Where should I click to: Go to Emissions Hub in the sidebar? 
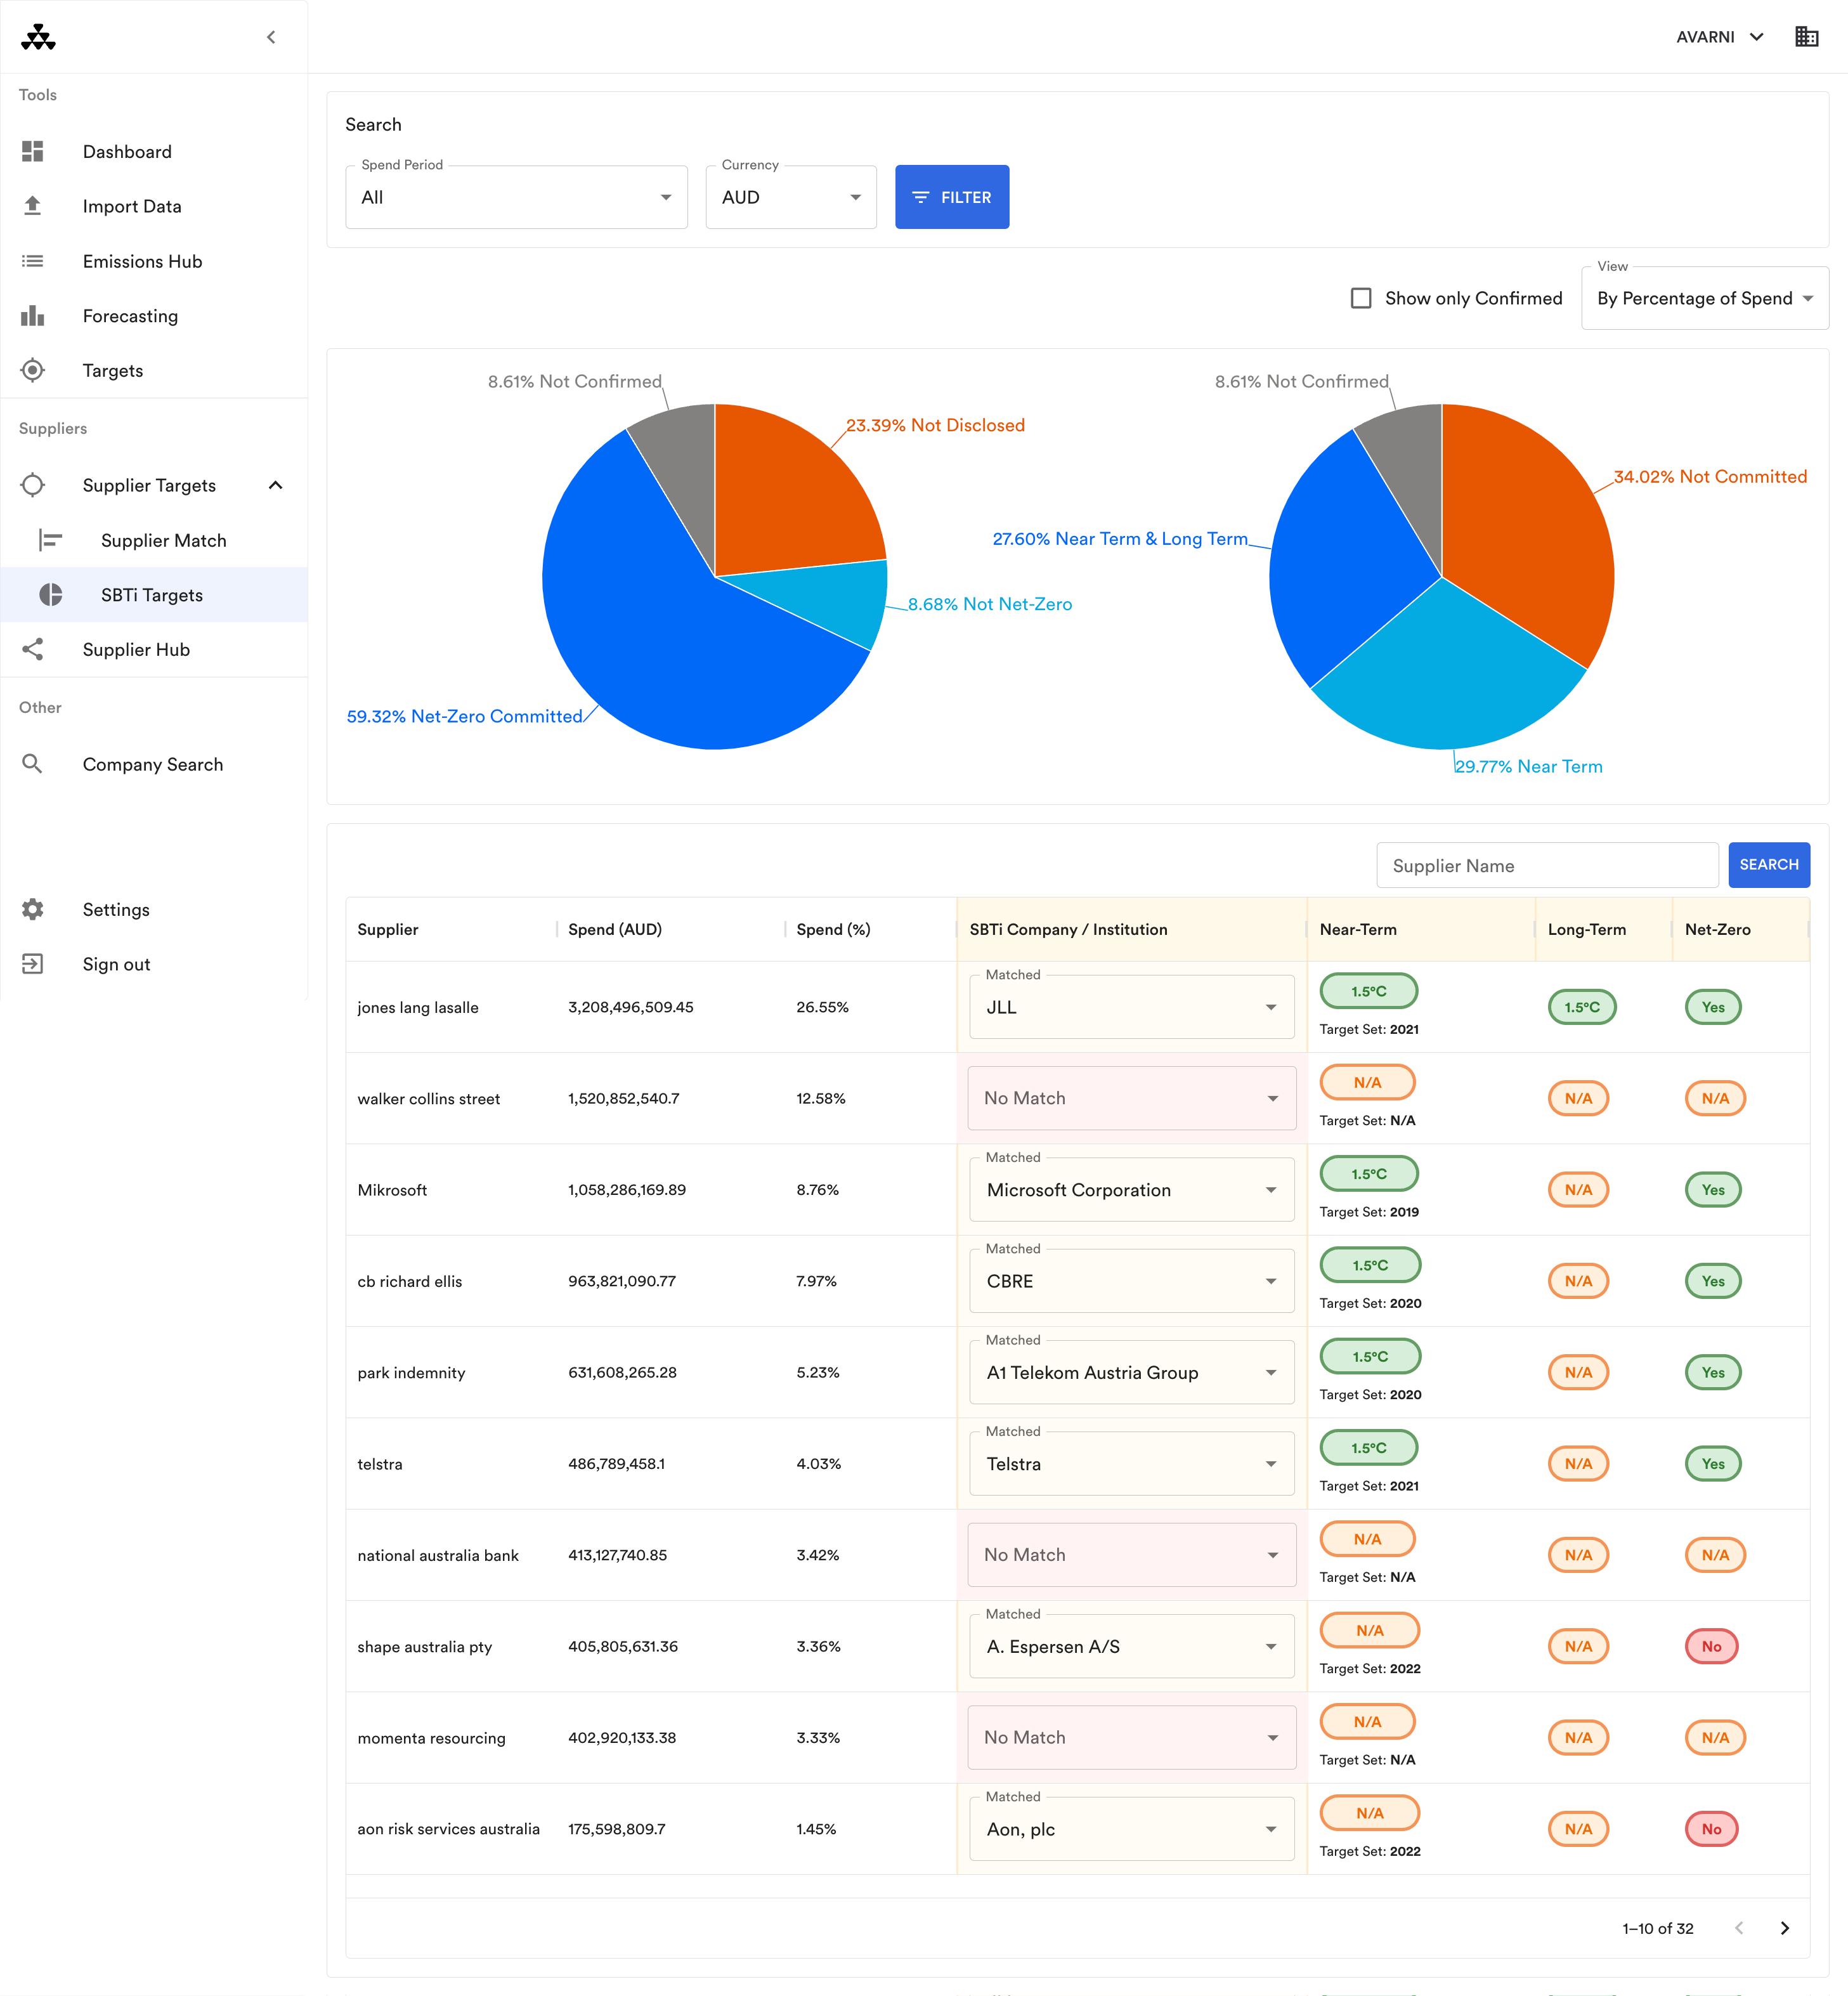[x=142, y=261]
